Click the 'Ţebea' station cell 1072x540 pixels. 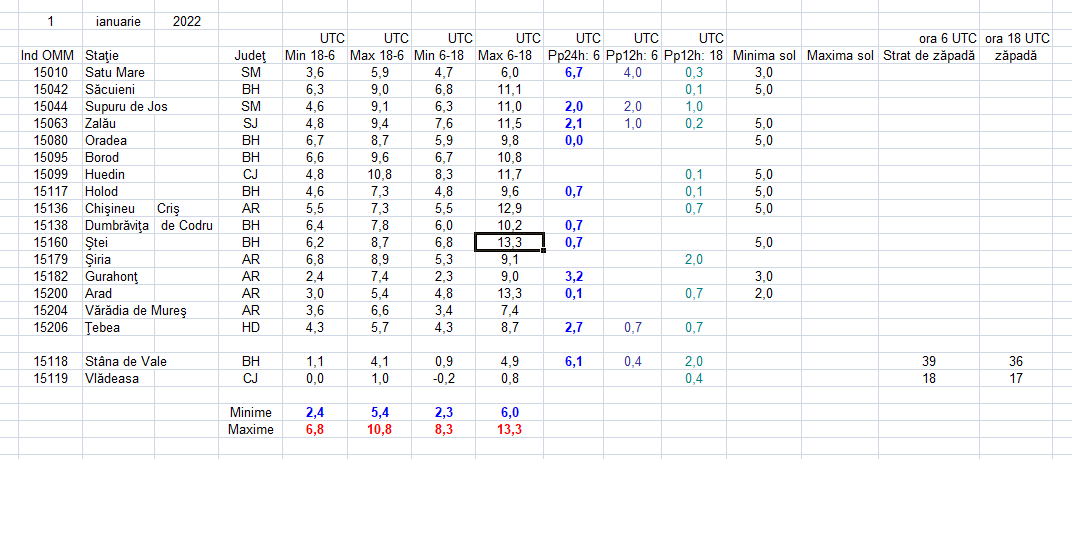(118, 327)
